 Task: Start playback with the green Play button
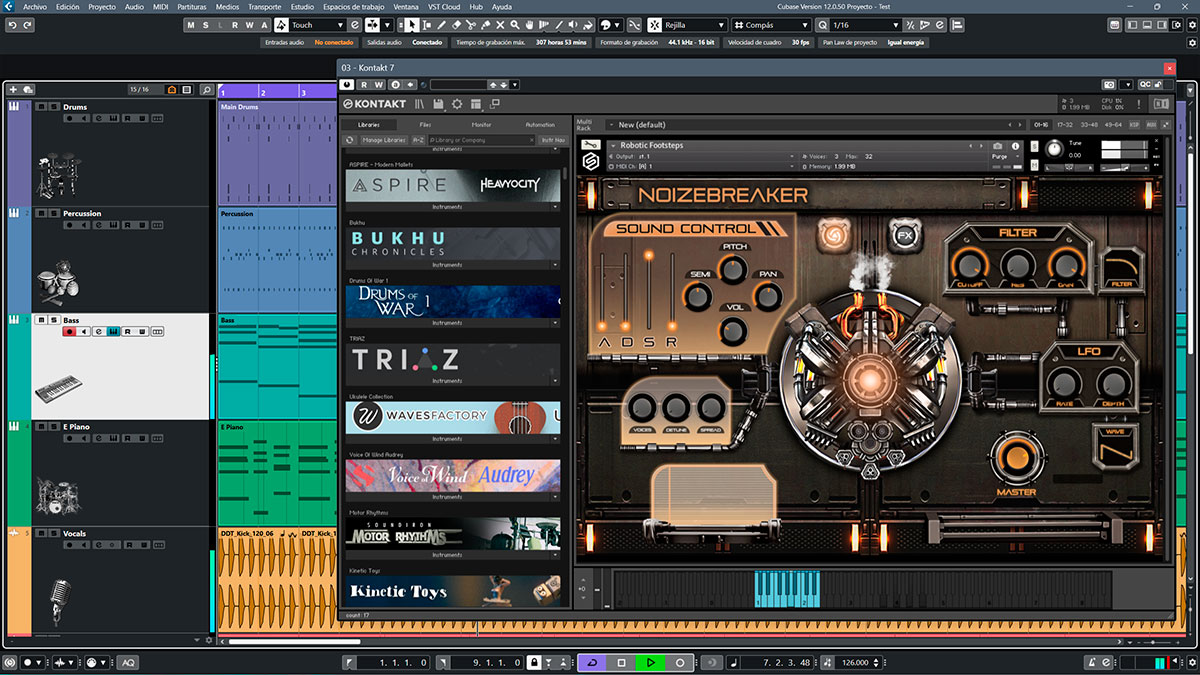651,662
